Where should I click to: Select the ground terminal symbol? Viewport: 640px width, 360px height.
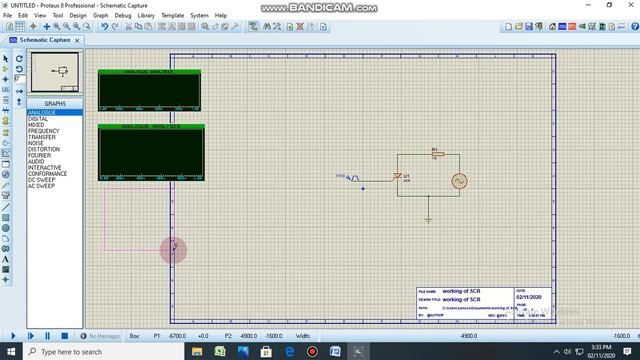pyautogui.click(x=428, y=220)
